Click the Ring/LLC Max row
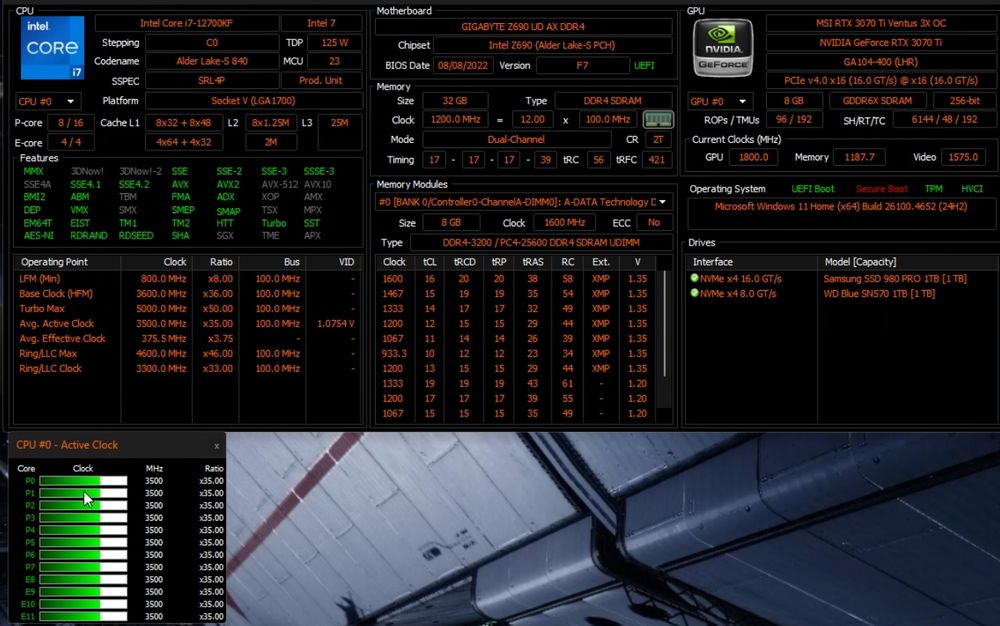Viewport: 1000px width, 626px height. click(187, 354)
